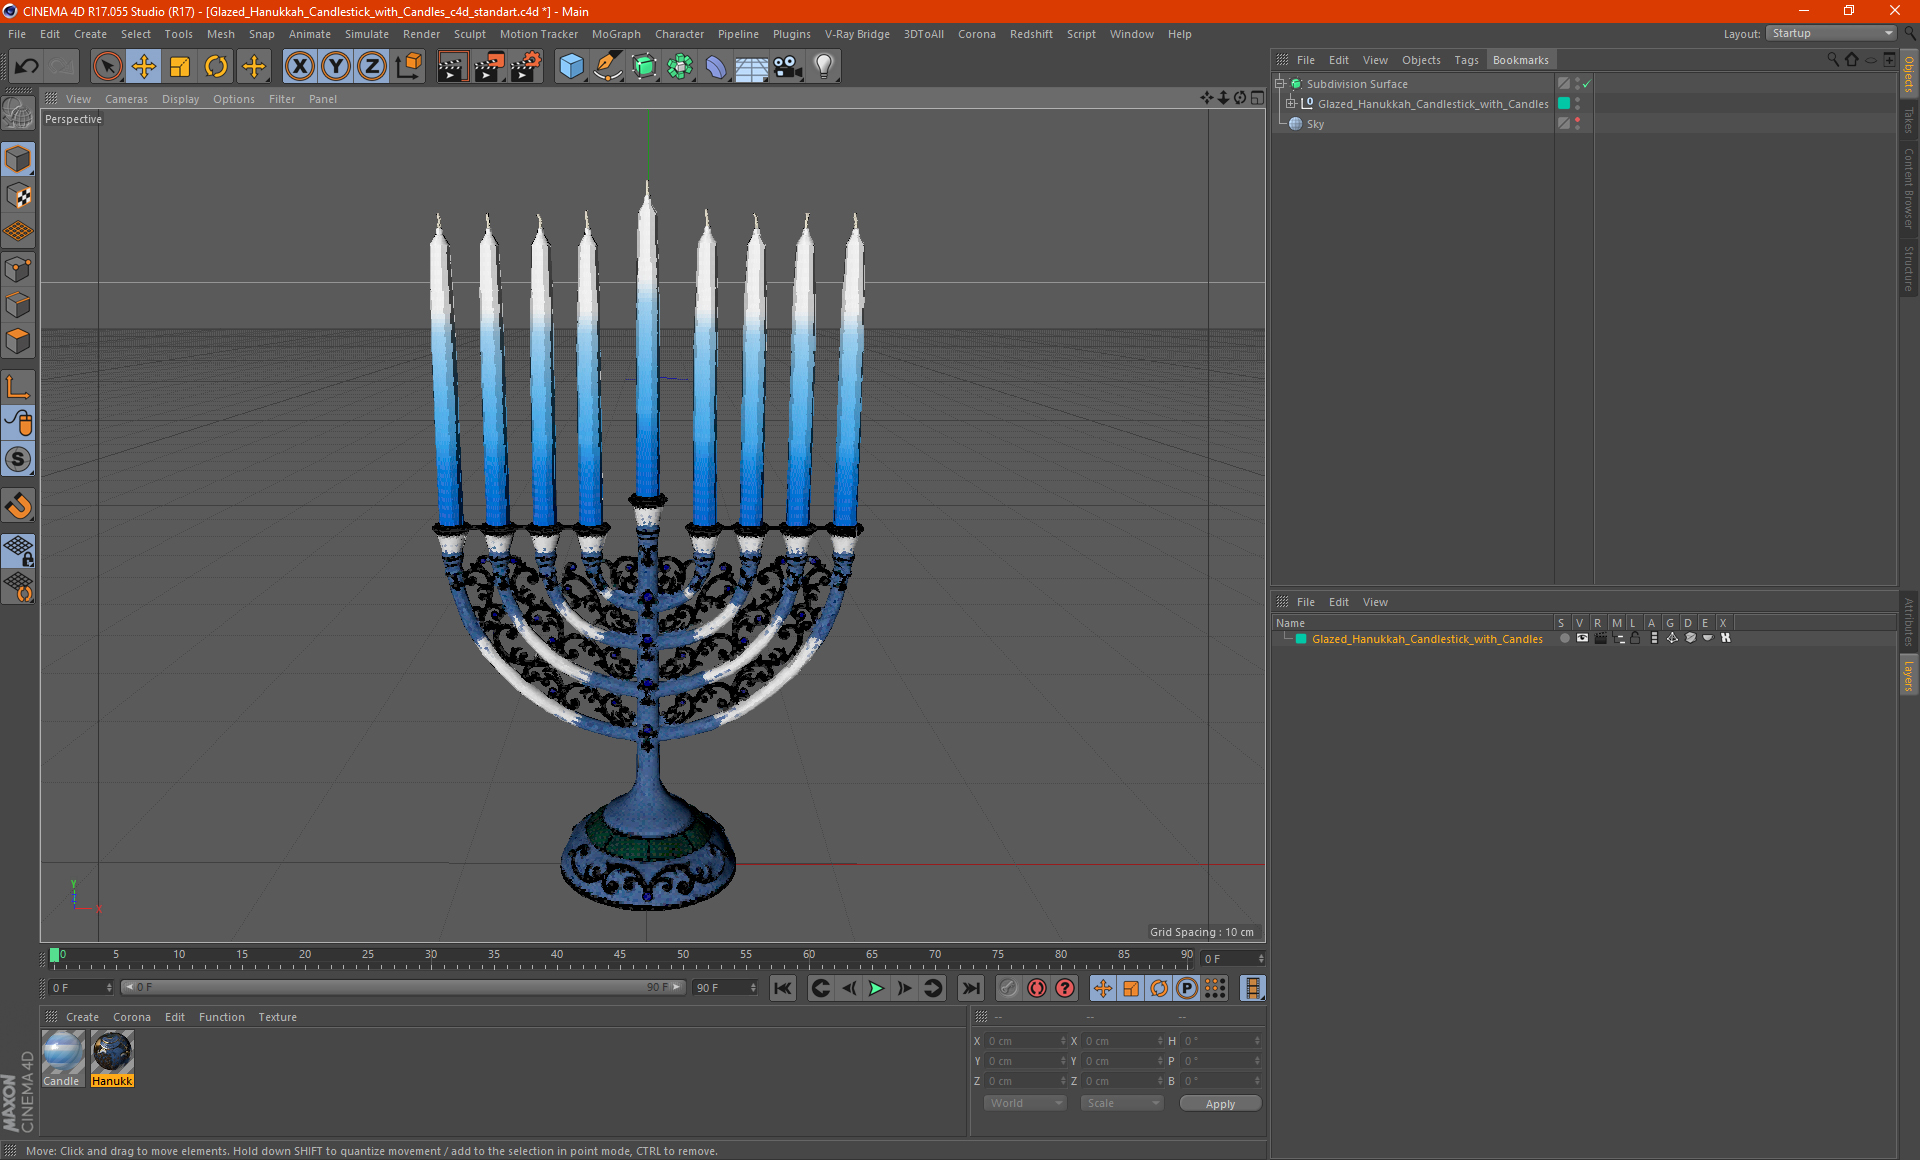Expand Glazed_Hanukkah_Candlestick_with_Candles object

(1291, 104)
